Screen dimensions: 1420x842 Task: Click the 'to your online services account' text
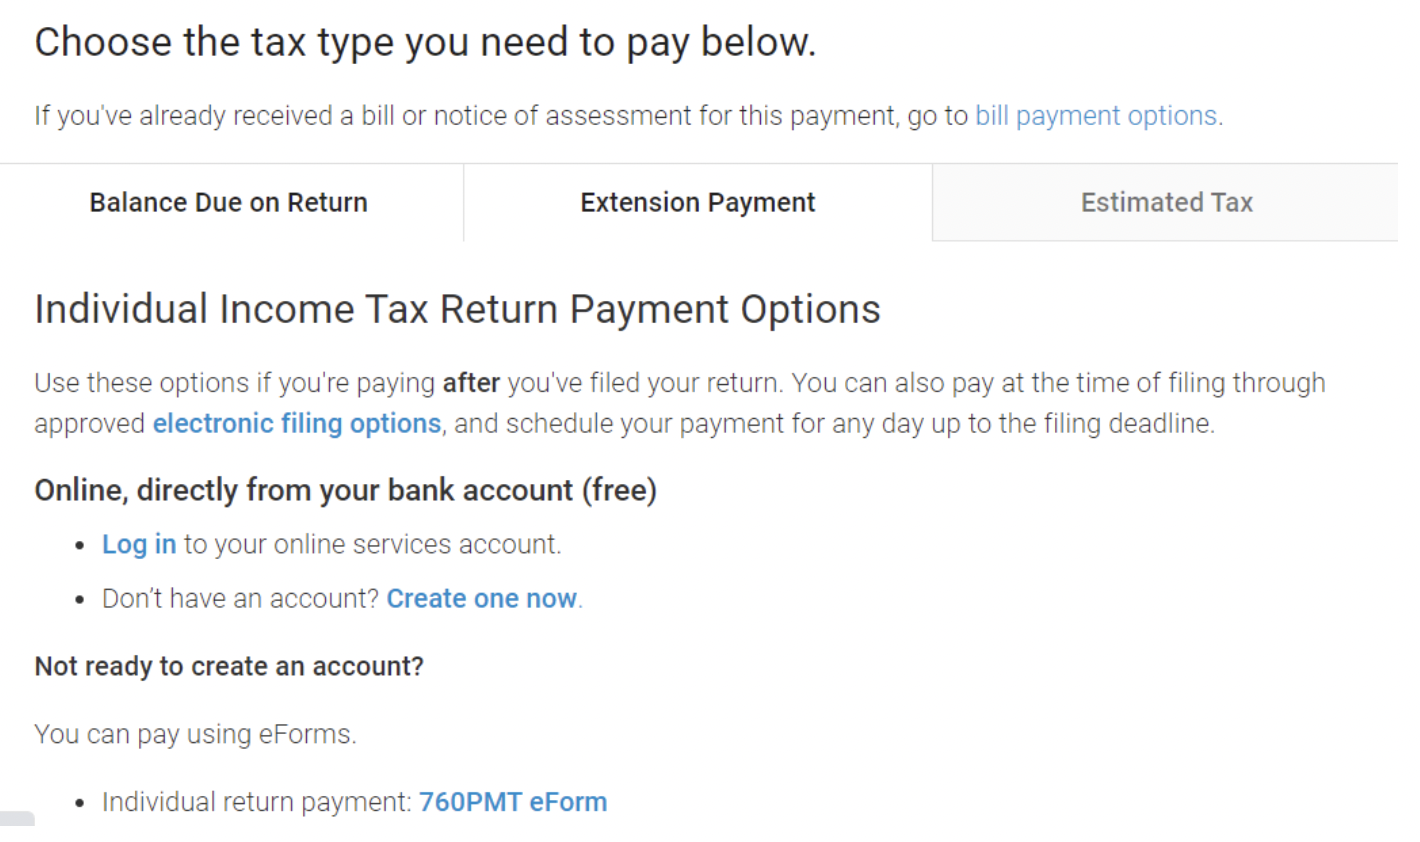point(372,544)
